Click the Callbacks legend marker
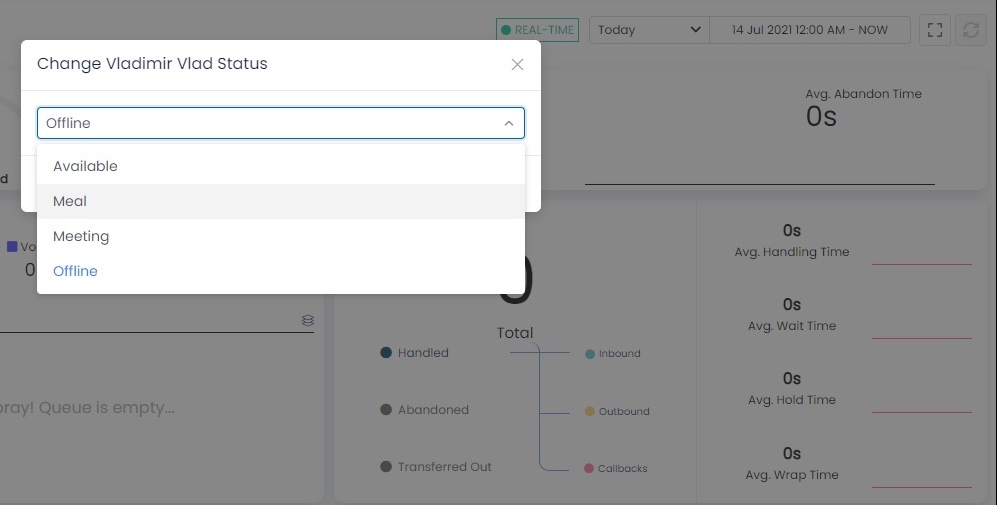This screenshot has width=997, height=505. coord(589,468)
